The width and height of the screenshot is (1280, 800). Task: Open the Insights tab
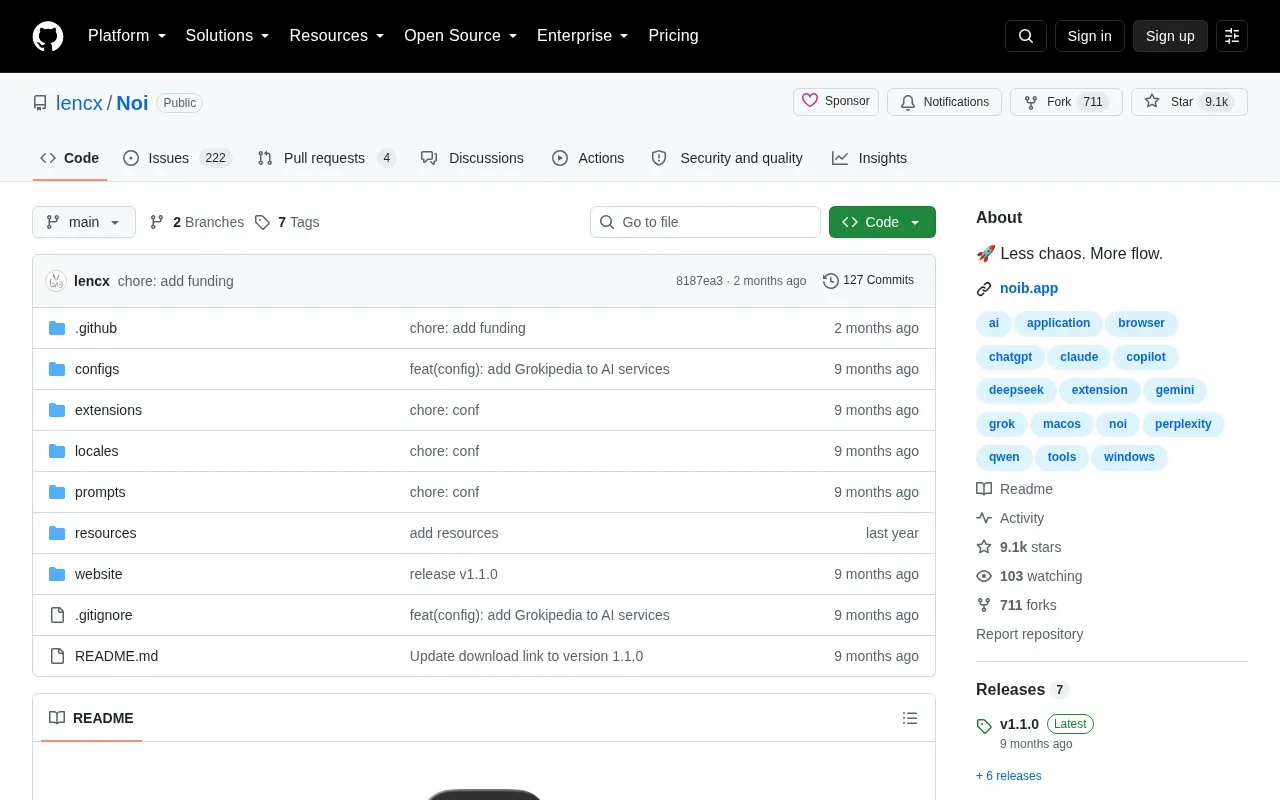(869, 158)
